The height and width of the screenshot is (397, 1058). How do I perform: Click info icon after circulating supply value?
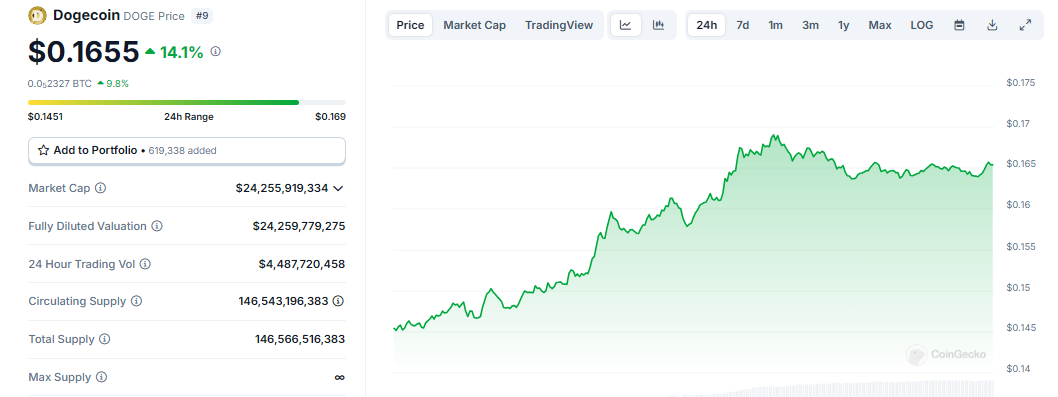tap(339, 301)
